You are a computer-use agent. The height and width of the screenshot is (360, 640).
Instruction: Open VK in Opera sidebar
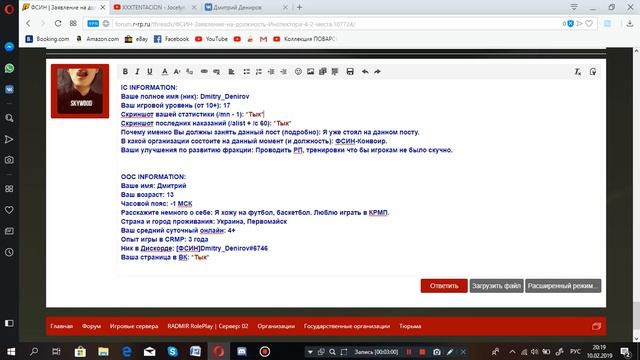(9, 89)
